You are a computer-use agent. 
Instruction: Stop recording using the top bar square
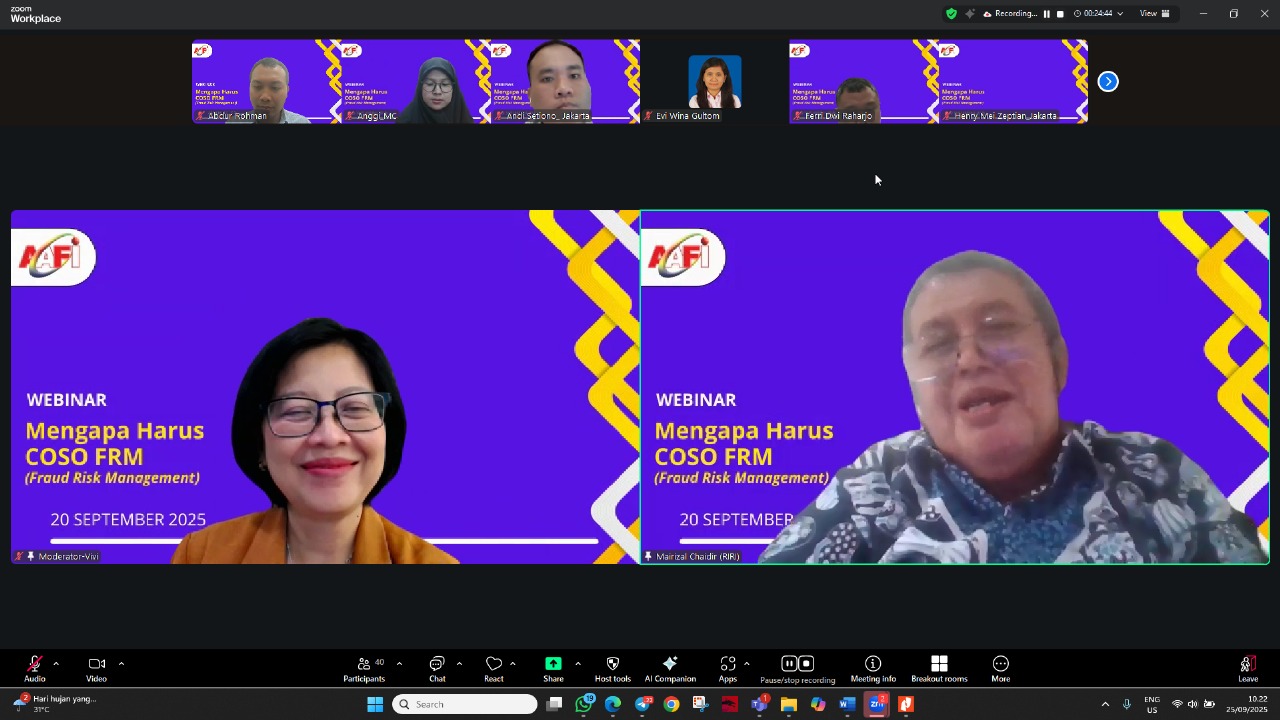1060,14
